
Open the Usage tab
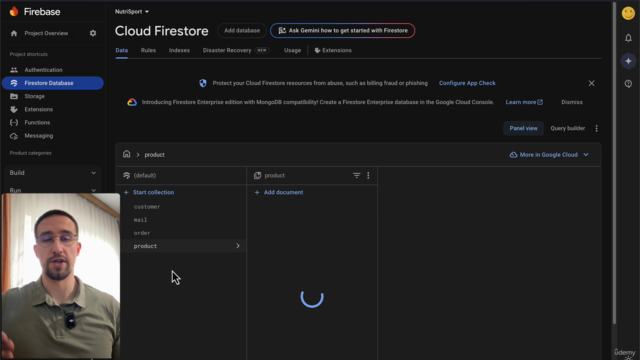[292, 51]
